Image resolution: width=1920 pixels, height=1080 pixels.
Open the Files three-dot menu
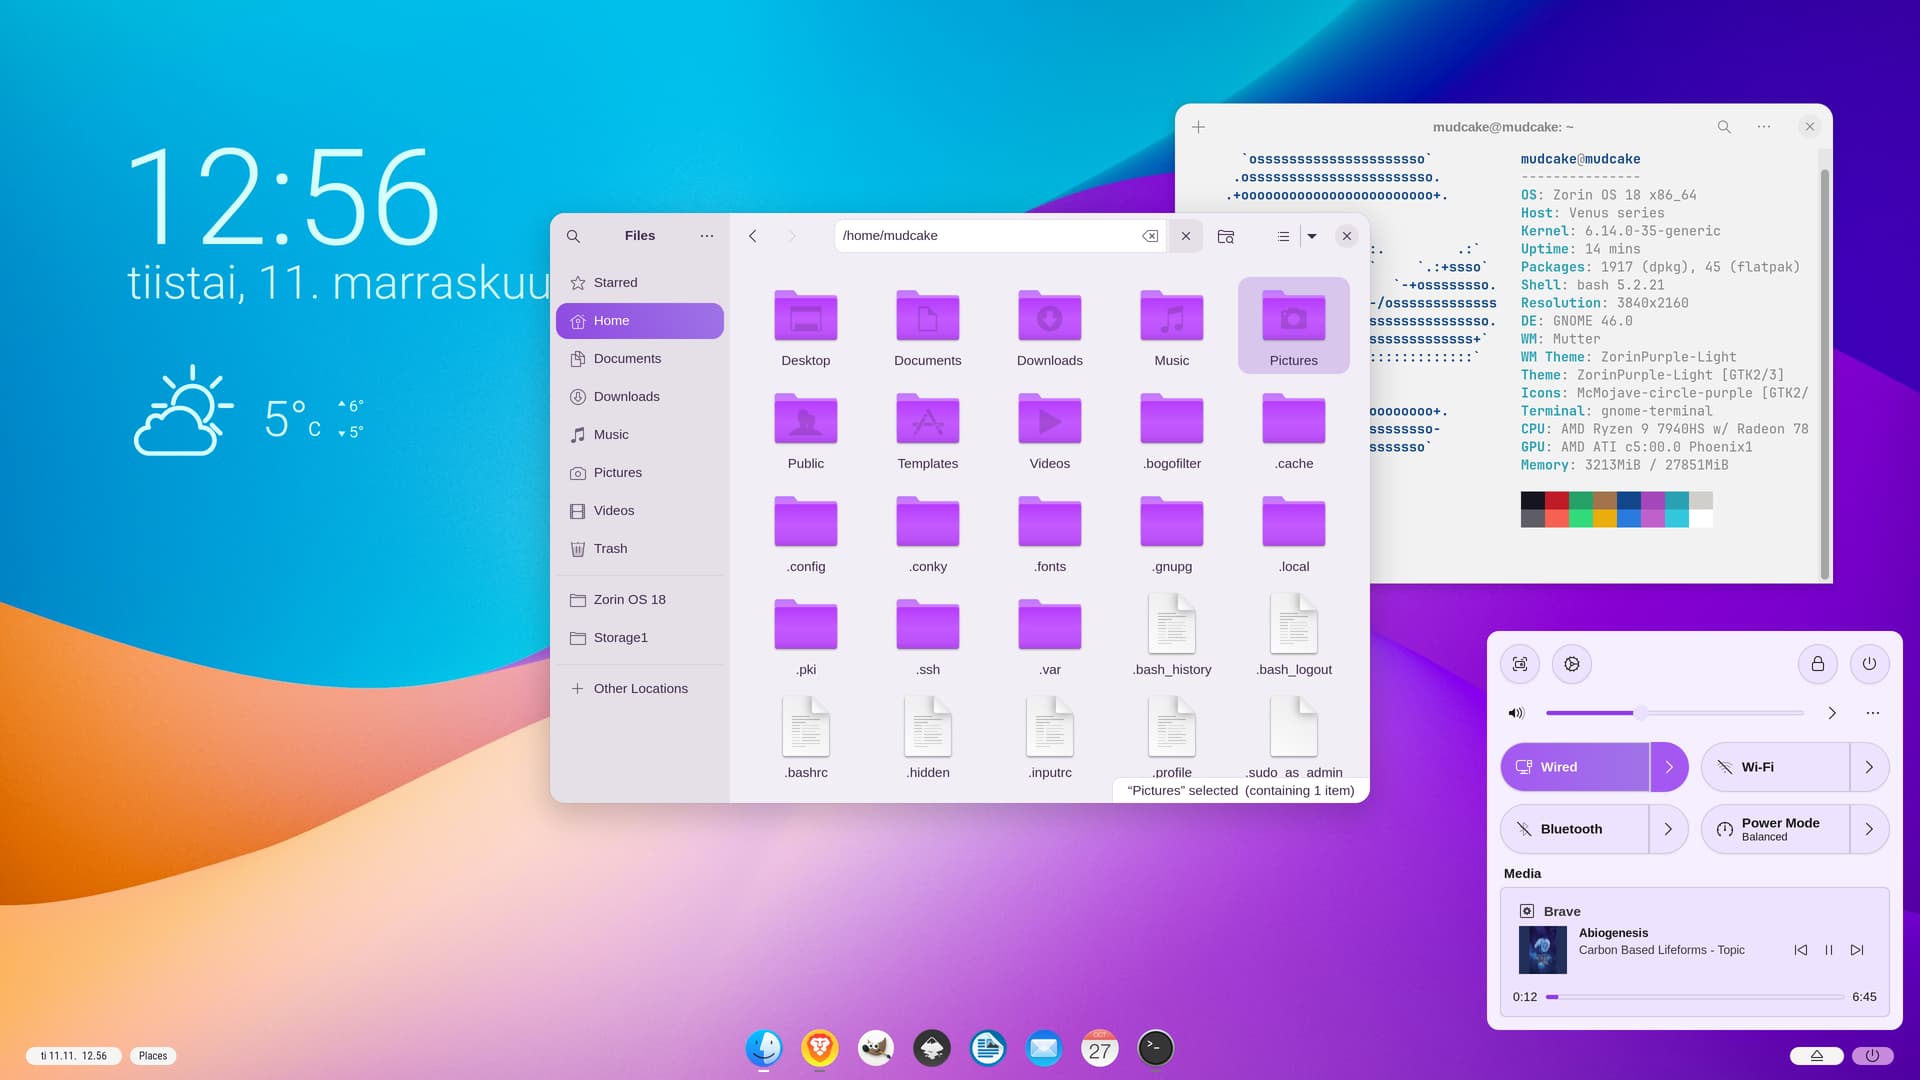pos(707,236)
